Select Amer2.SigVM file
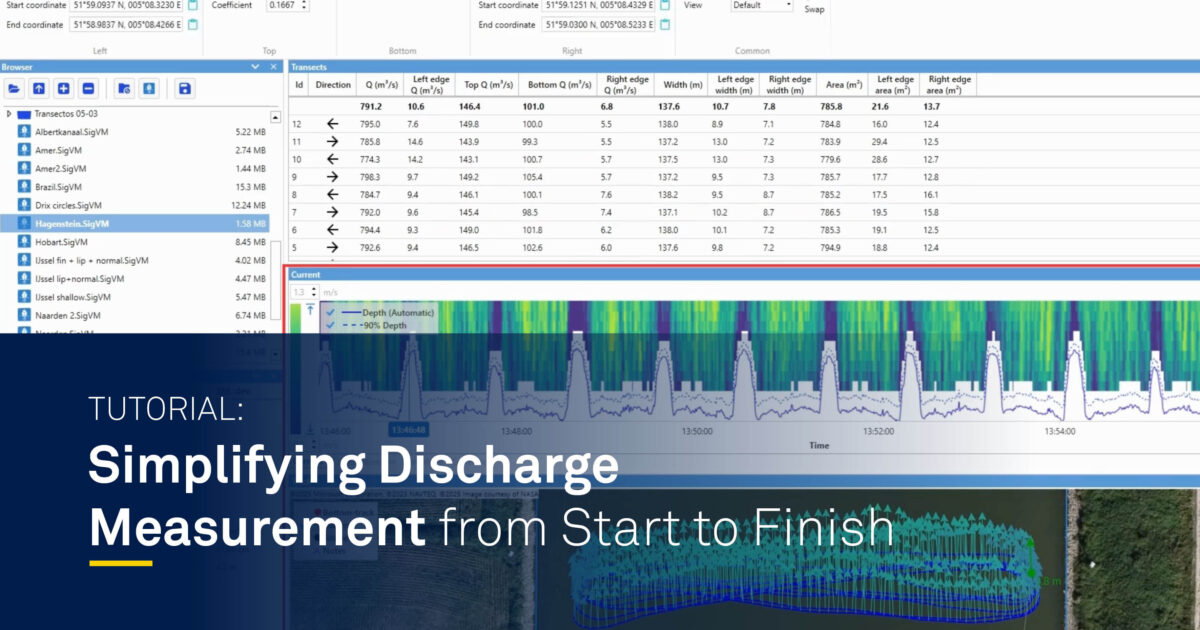This screenshot has height=630, width=1200. (x=135, y=169)
